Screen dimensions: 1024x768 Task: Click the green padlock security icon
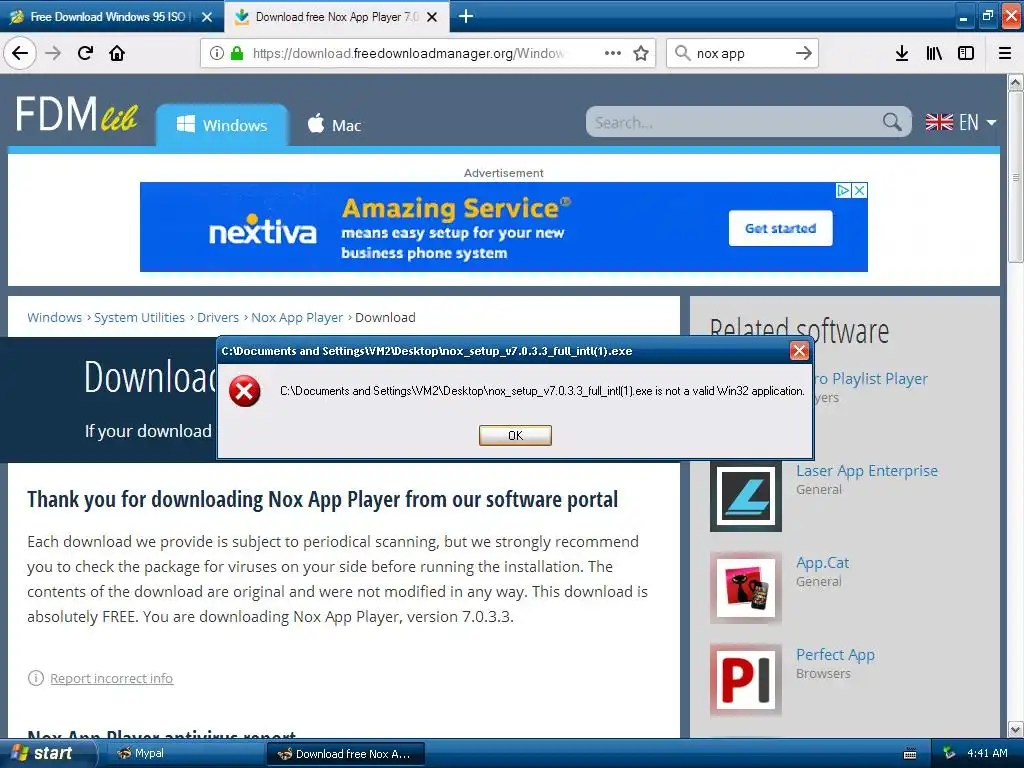click(x=237, y=53)
